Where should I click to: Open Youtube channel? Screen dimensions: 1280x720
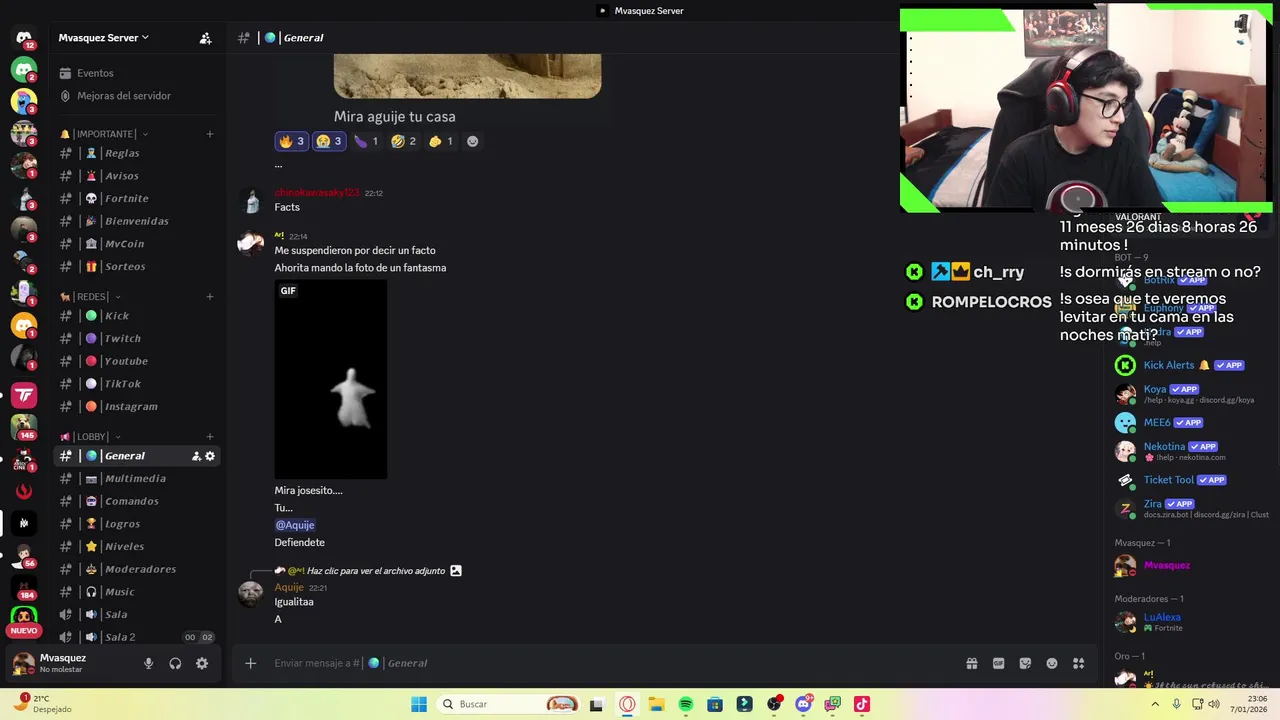(137, 361)
